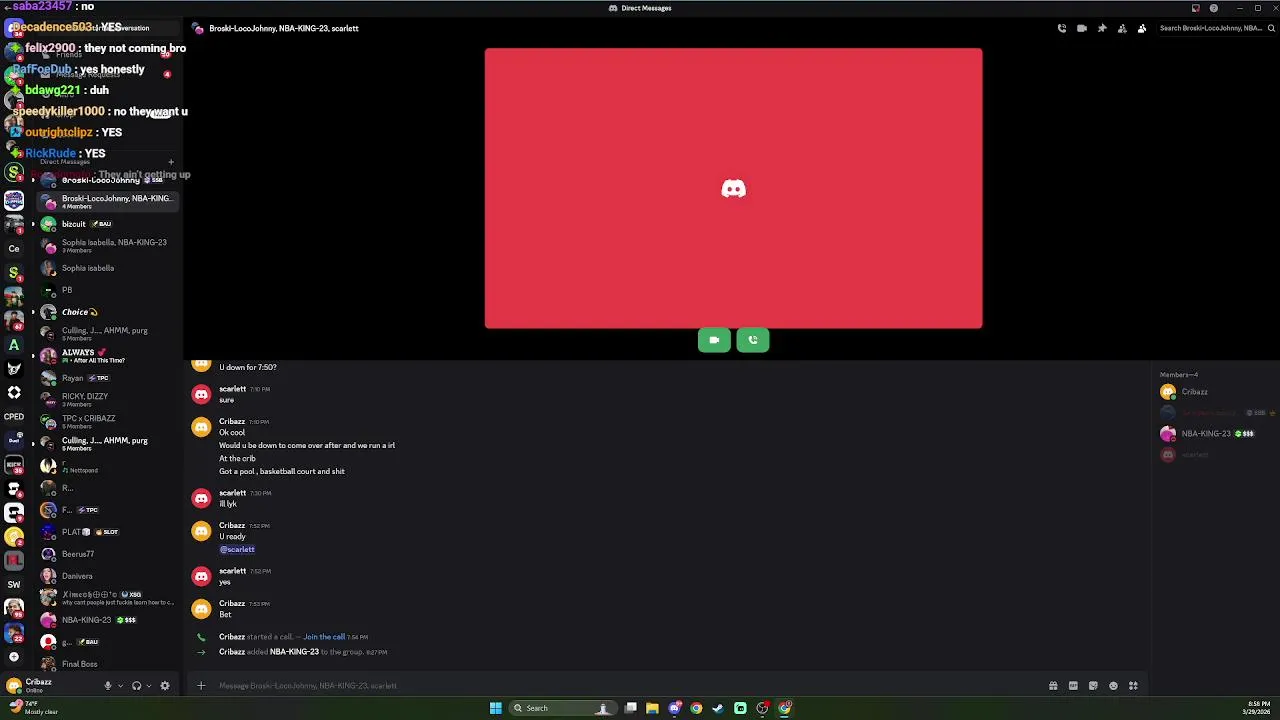Click the plus attachment button in message bar

tap(201, 686)
